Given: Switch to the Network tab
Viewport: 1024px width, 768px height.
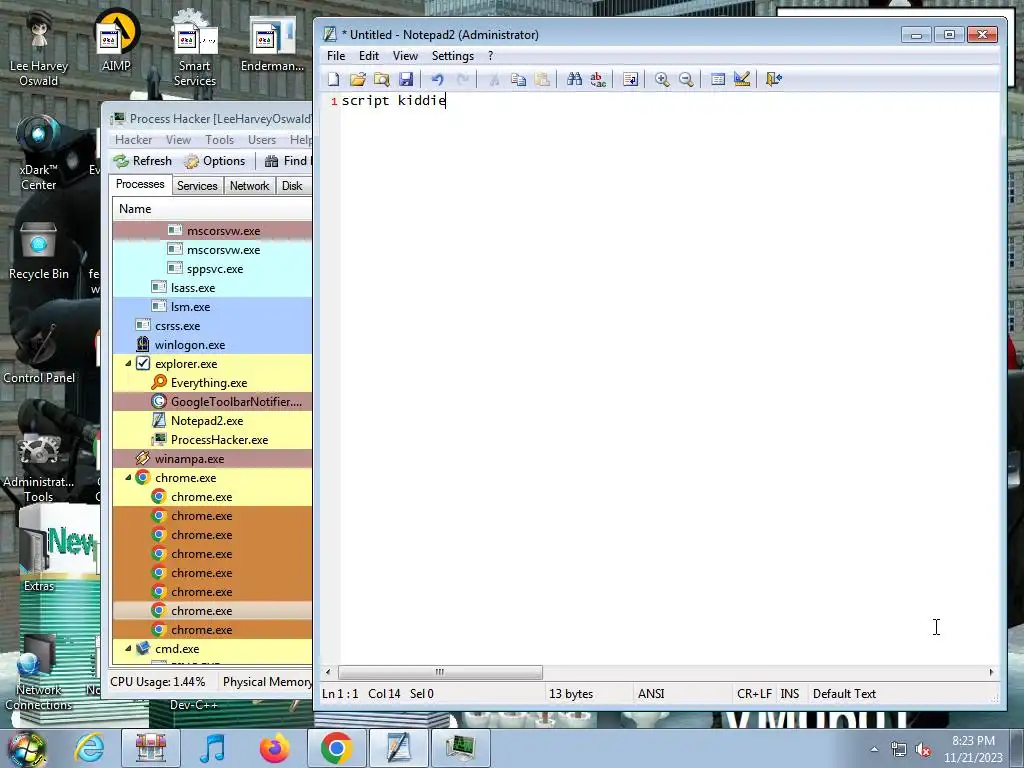Looking at the screenshot, I should pos(249,186).
